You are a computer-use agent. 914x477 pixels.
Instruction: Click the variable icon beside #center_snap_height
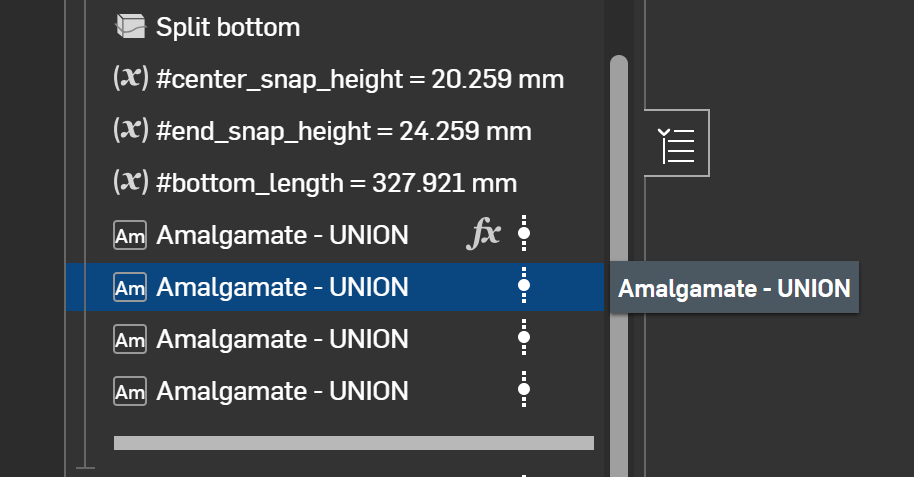click(131, 79)
